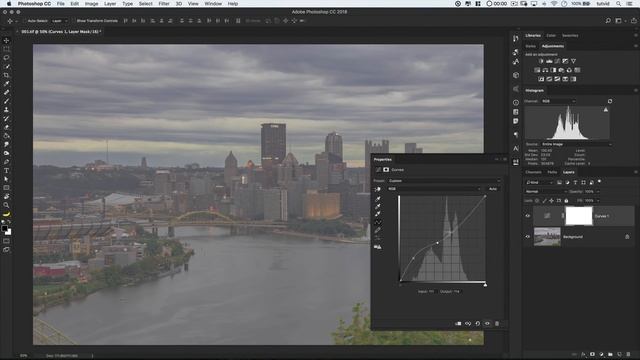Image resolution: width=640 pixels, height=360 pixels.
Task: Add a Levels adjustment
Action: tap(549, 61)
